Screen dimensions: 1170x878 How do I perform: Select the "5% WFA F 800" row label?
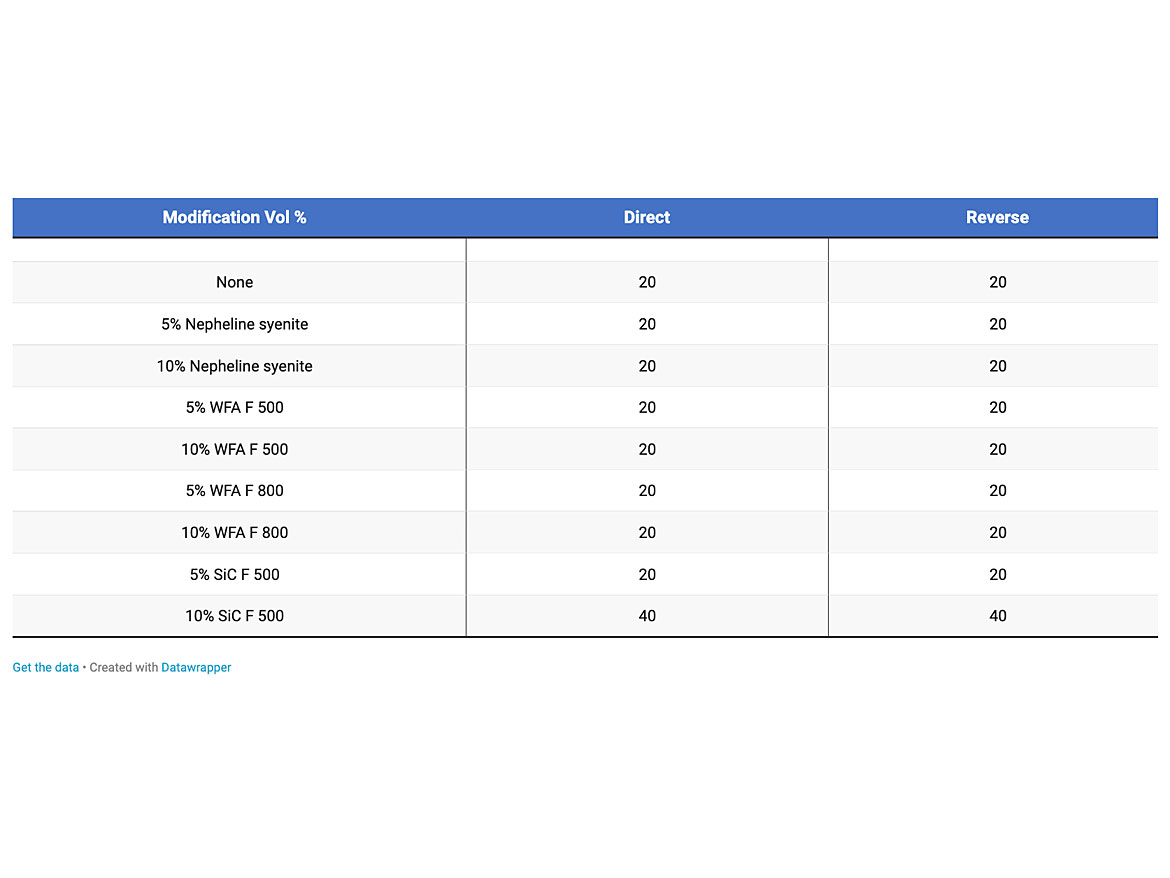(234, 491)
